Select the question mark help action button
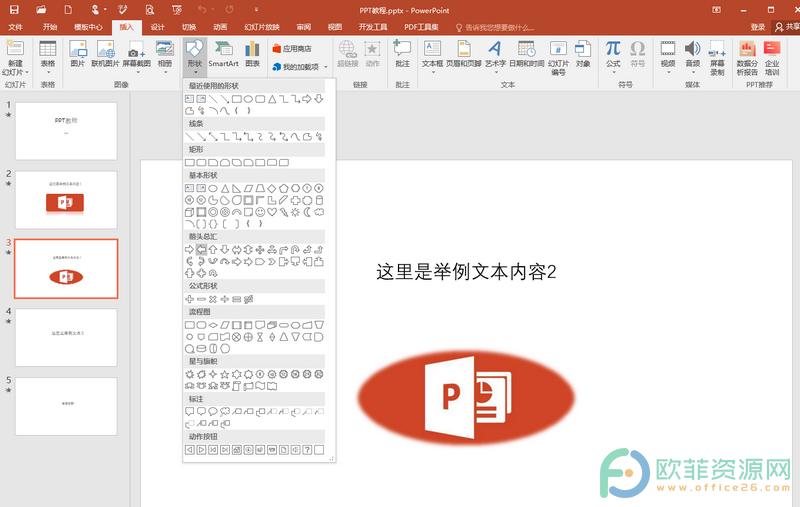 [x=307, y=450]
